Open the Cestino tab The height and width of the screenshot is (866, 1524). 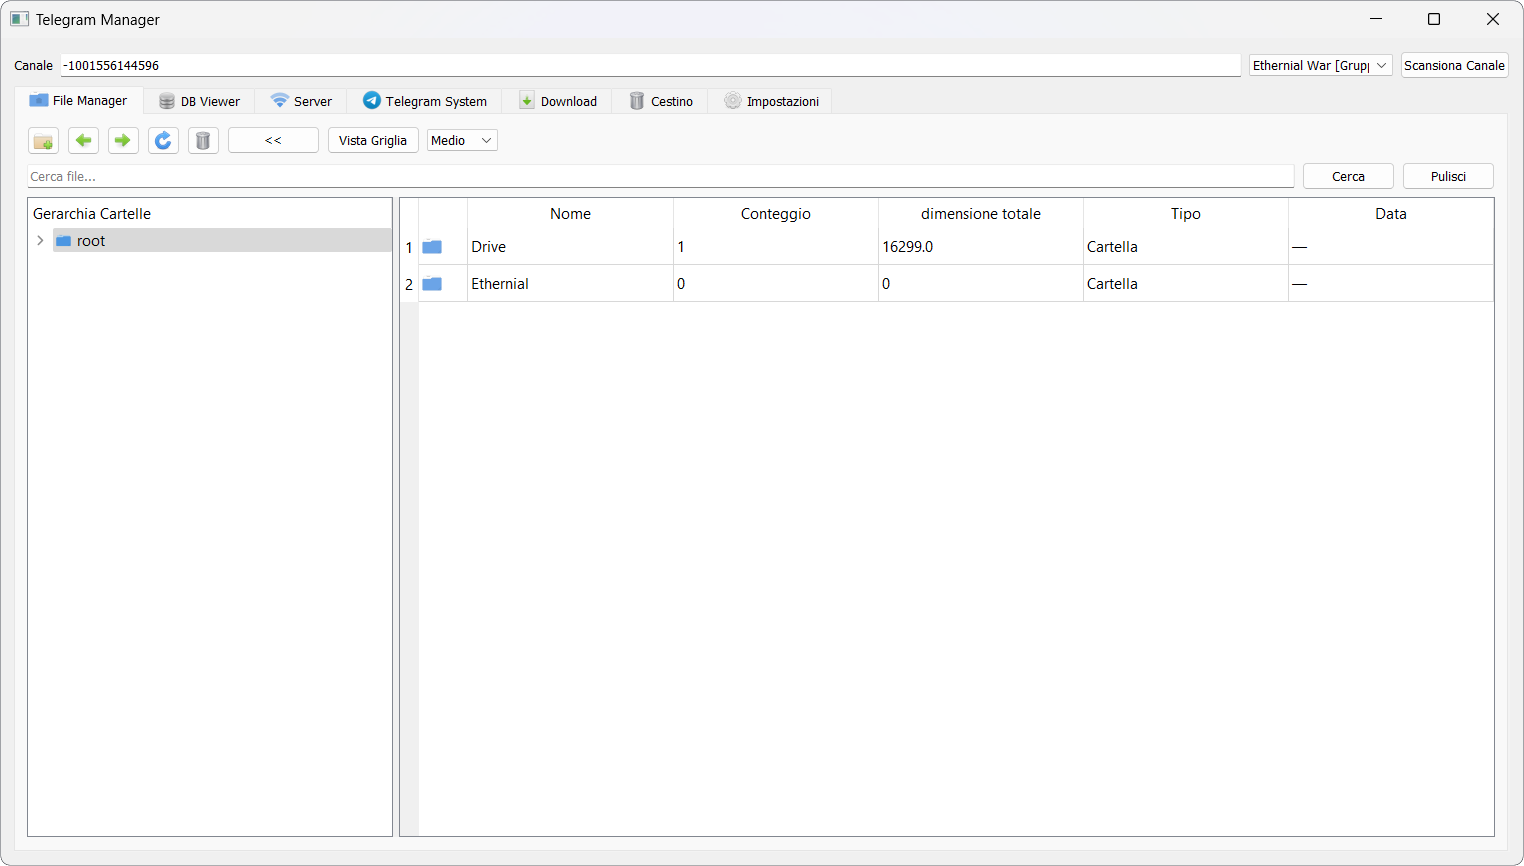[x=661, y=101]
